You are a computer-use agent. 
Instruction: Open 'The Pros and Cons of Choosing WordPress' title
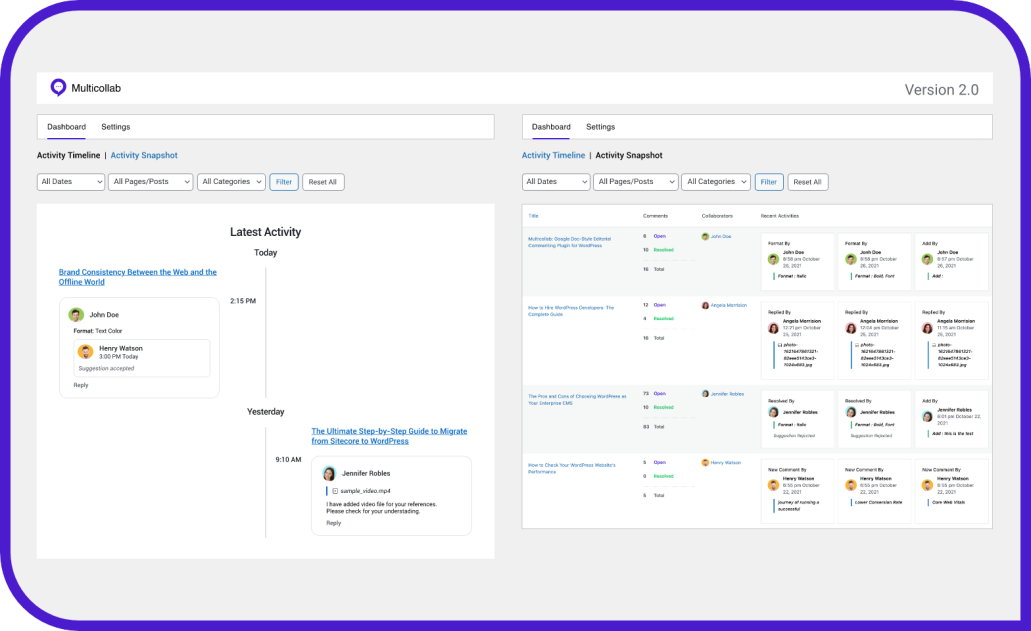(577, 400)
